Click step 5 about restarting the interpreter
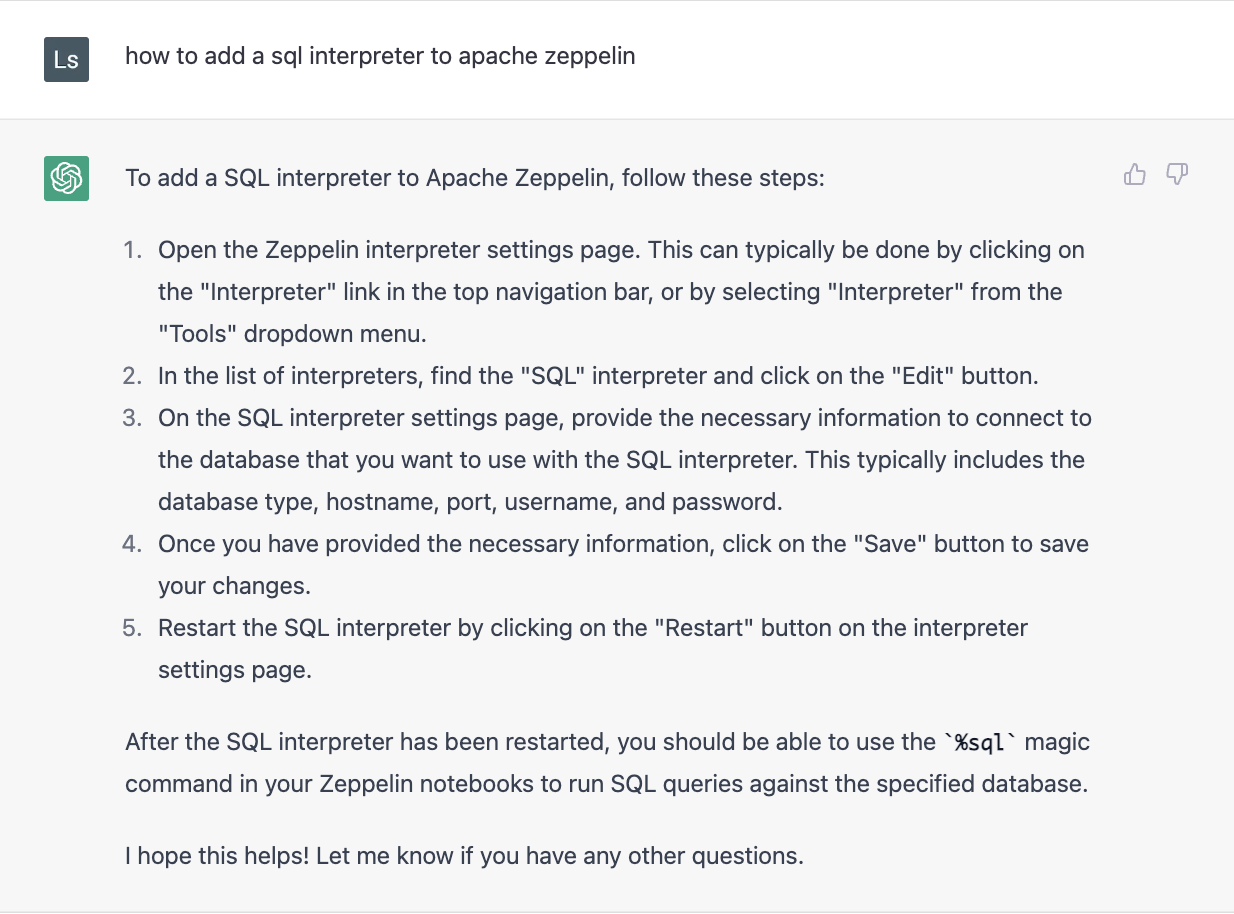This screenshot has height=914, width=1234. (593, 649)
